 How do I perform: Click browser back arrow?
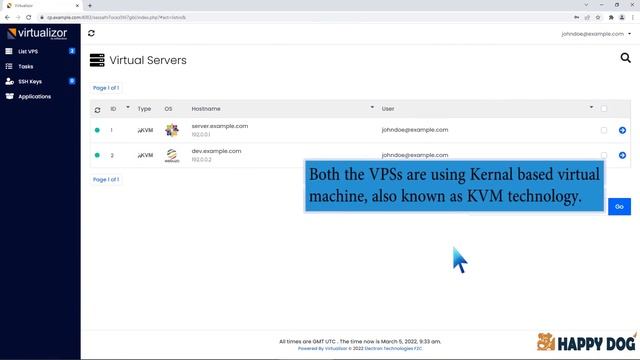click(x=7, y=18)
